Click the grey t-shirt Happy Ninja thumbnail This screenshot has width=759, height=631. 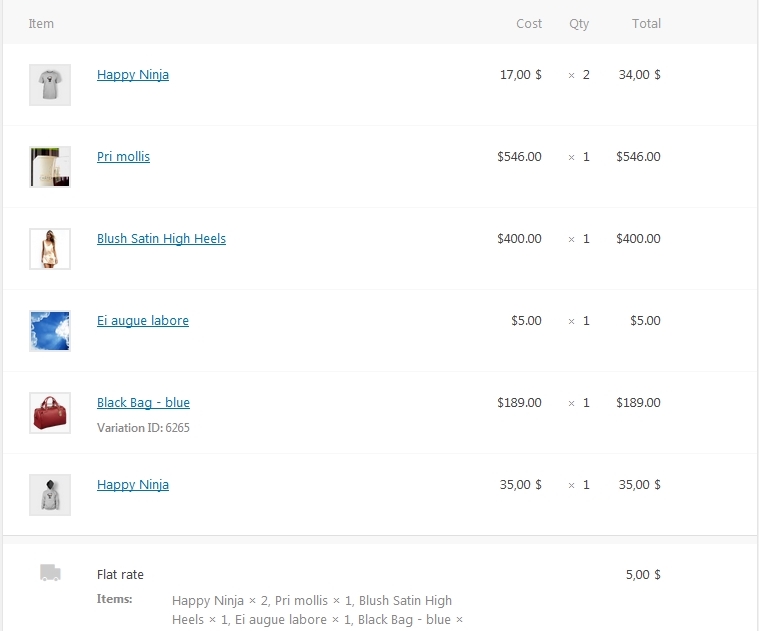coord(50,85)
